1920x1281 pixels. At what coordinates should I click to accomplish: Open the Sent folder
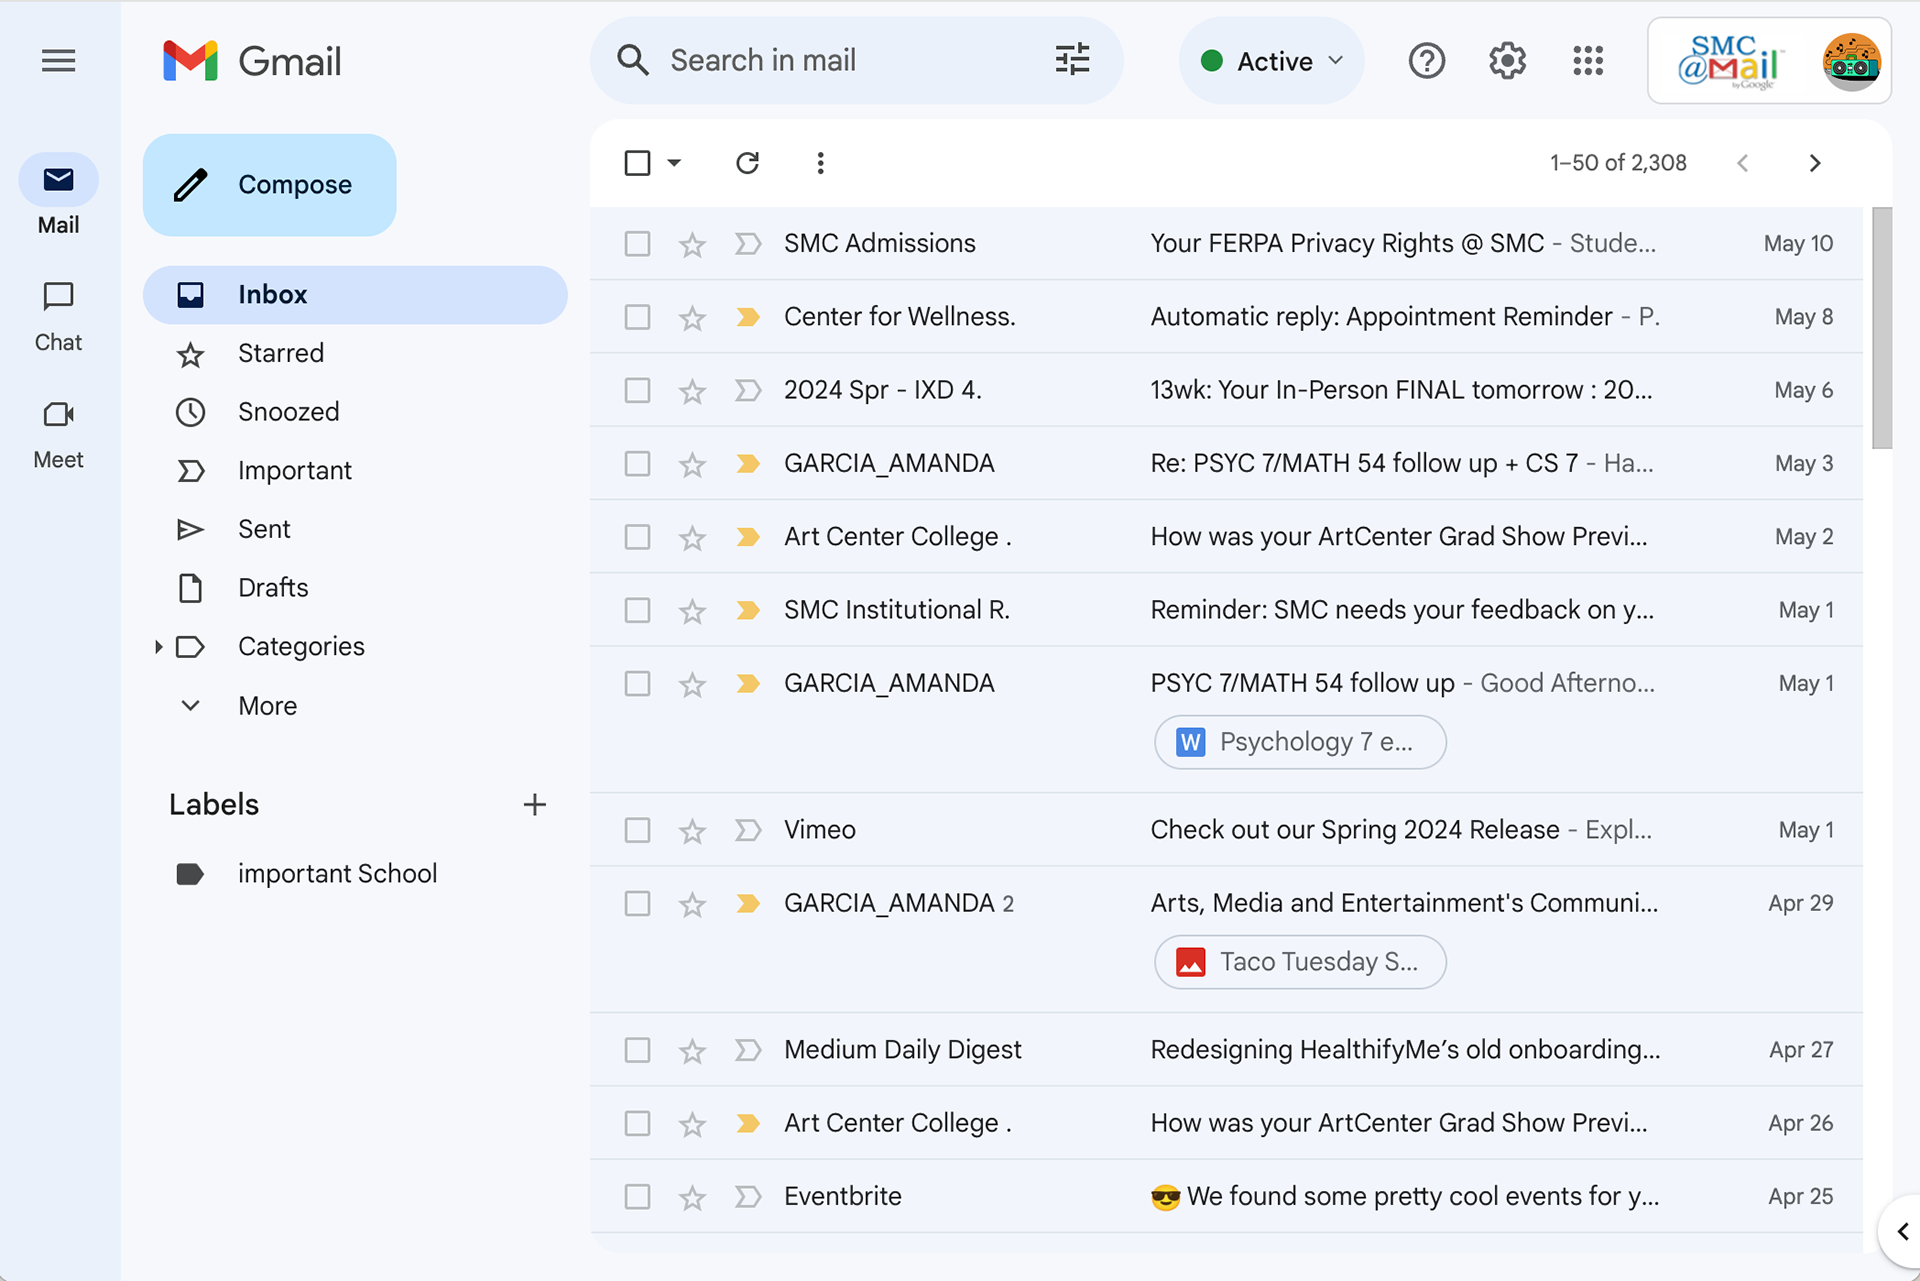pos(355,529)
